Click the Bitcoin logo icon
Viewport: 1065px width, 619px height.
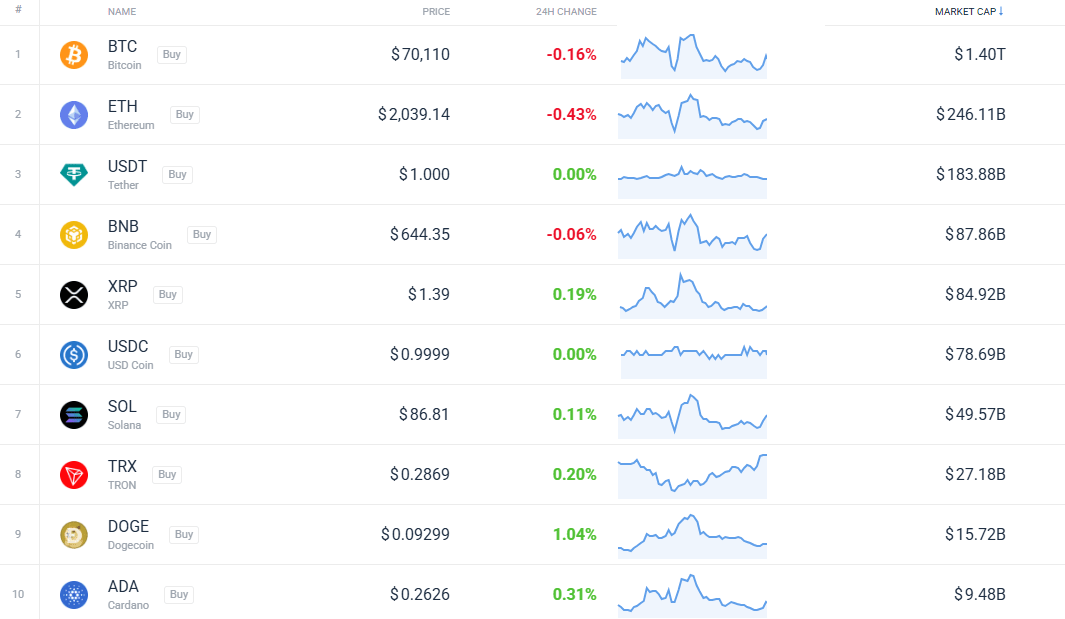click(74, 55)
